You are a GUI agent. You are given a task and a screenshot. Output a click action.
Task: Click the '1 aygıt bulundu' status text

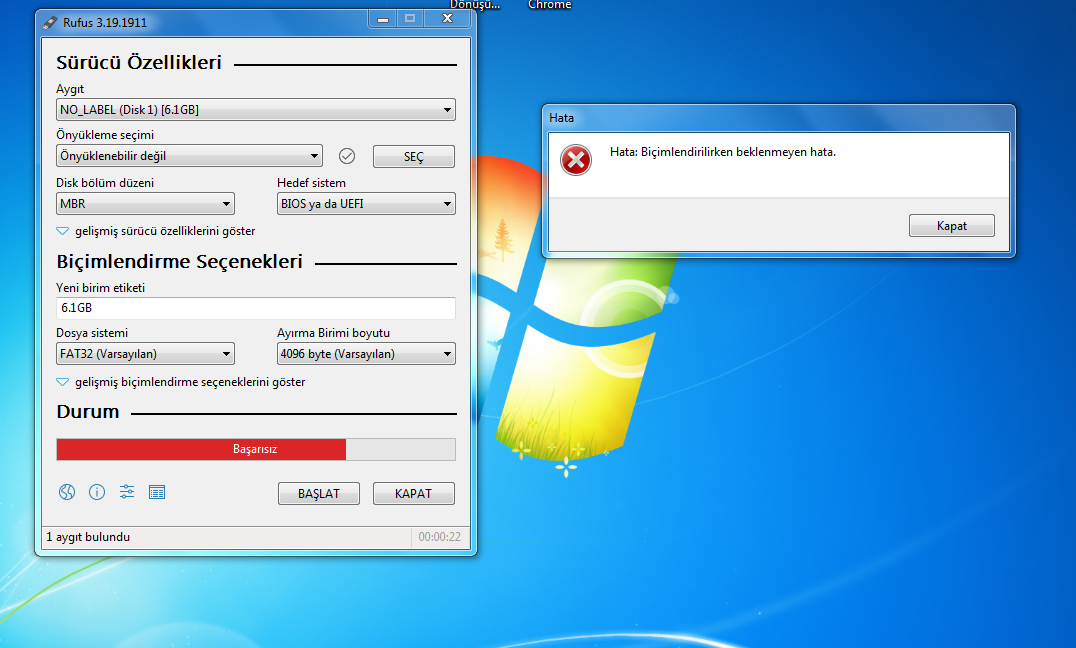(88, 537)
